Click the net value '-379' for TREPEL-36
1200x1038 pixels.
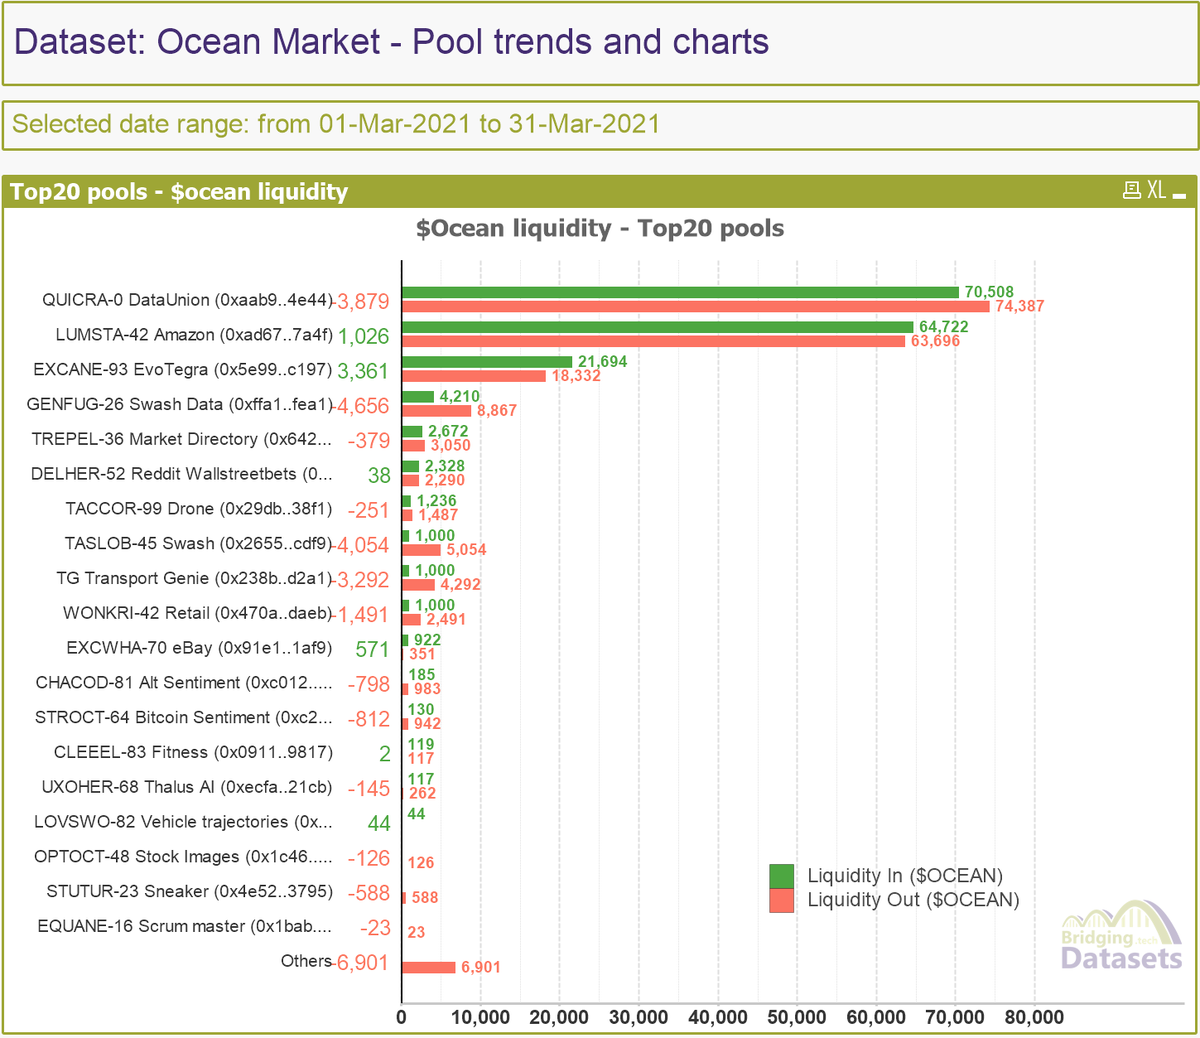pos(368,440)
